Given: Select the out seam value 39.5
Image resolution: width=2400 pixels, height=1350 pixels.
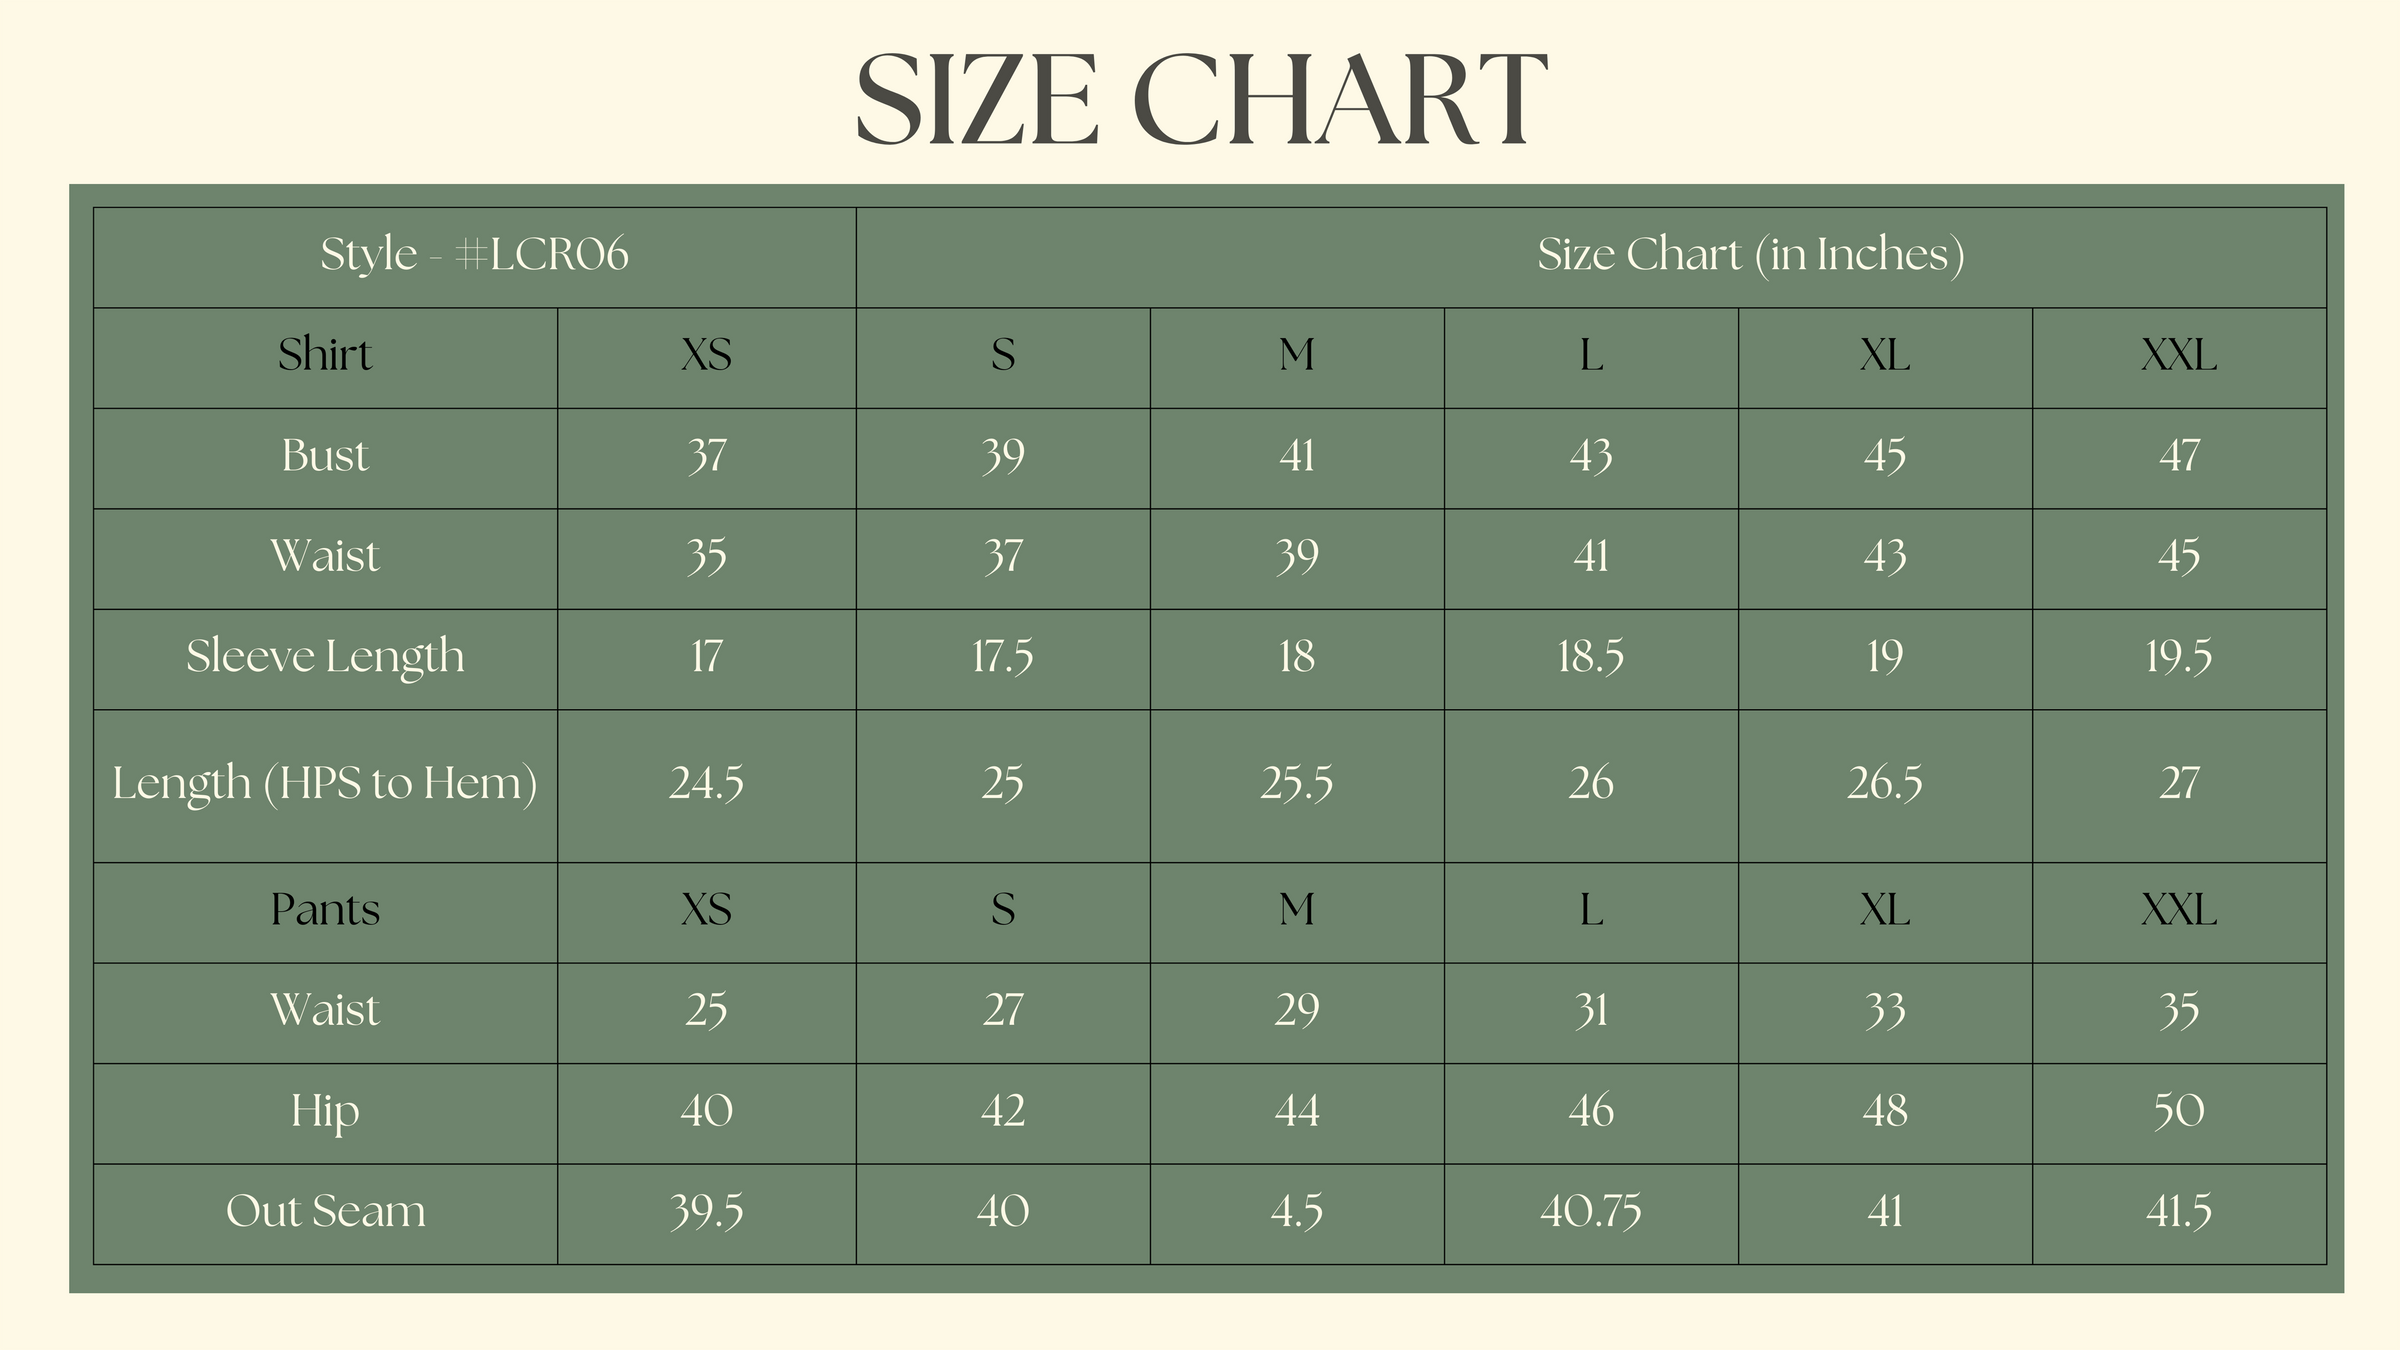Looking at the screenshot, I should [706, 1212].
